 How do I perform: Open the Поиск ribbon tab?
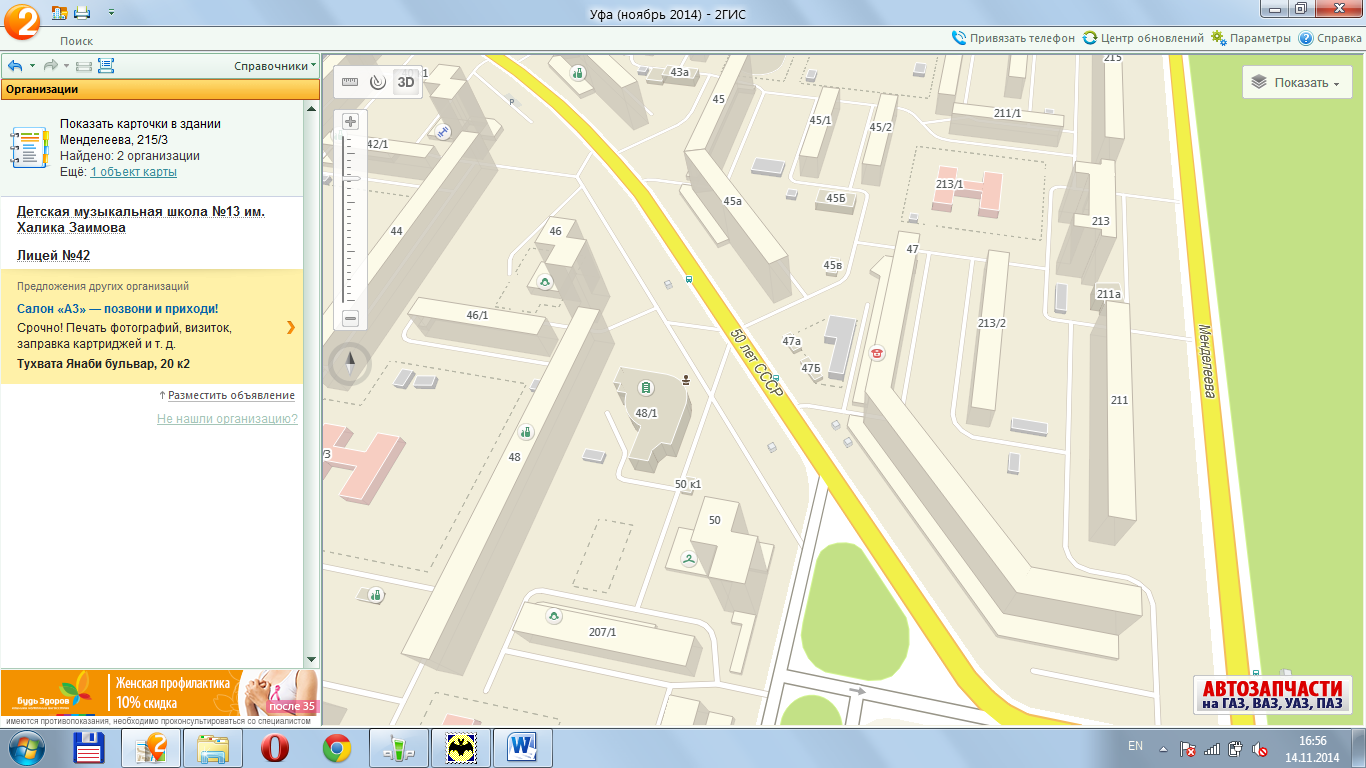click(x=76, y=41)
